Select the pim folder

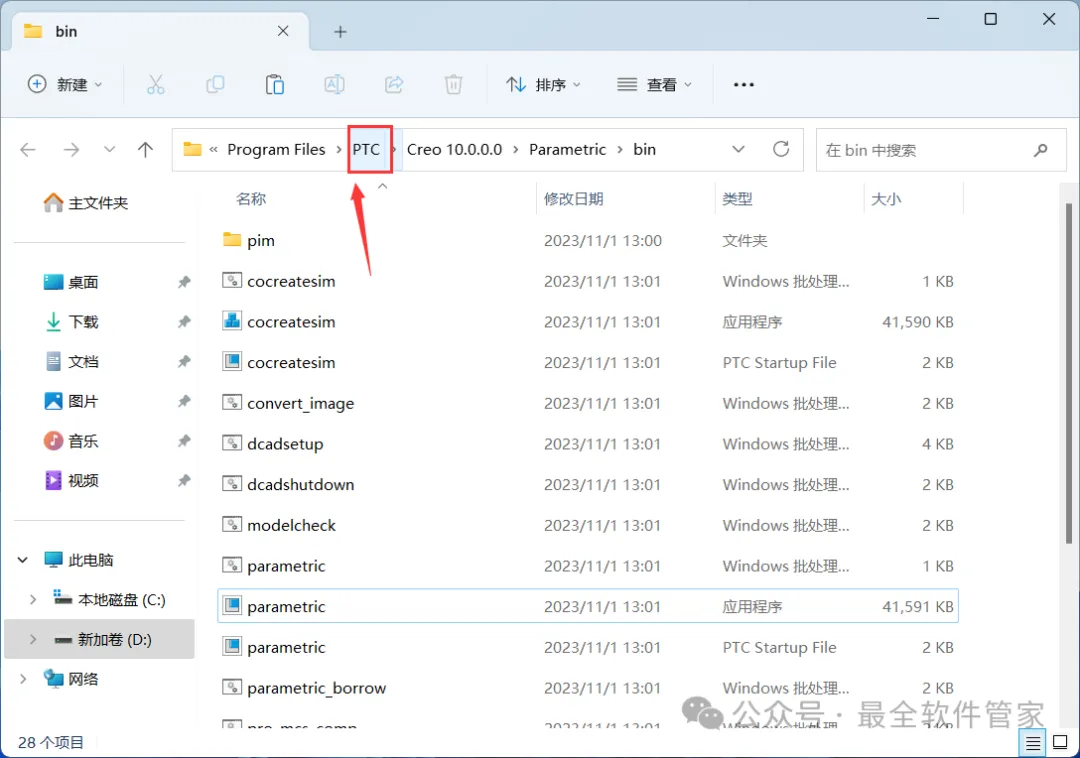click(x=588, y=240)
